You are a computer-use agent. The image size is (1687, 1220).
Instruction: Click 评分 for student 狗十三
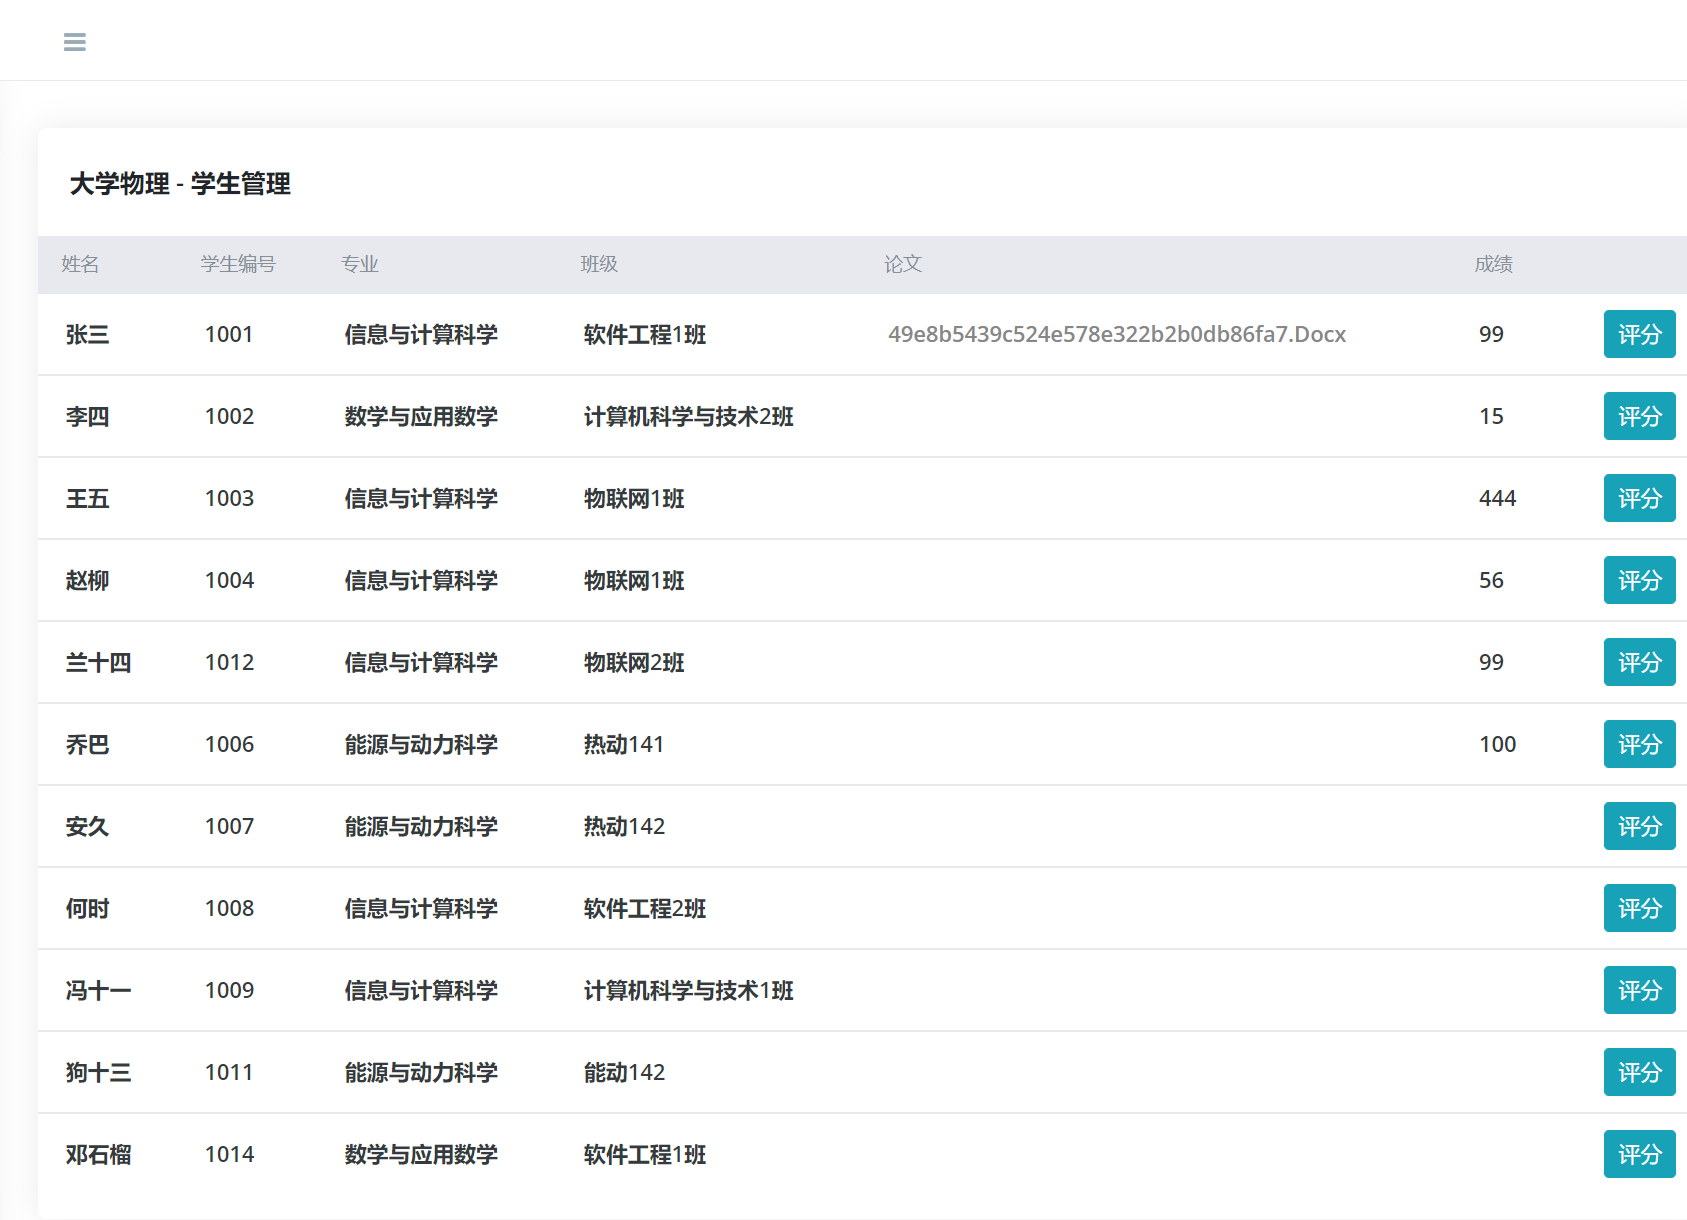[x=1639, y=1072]
